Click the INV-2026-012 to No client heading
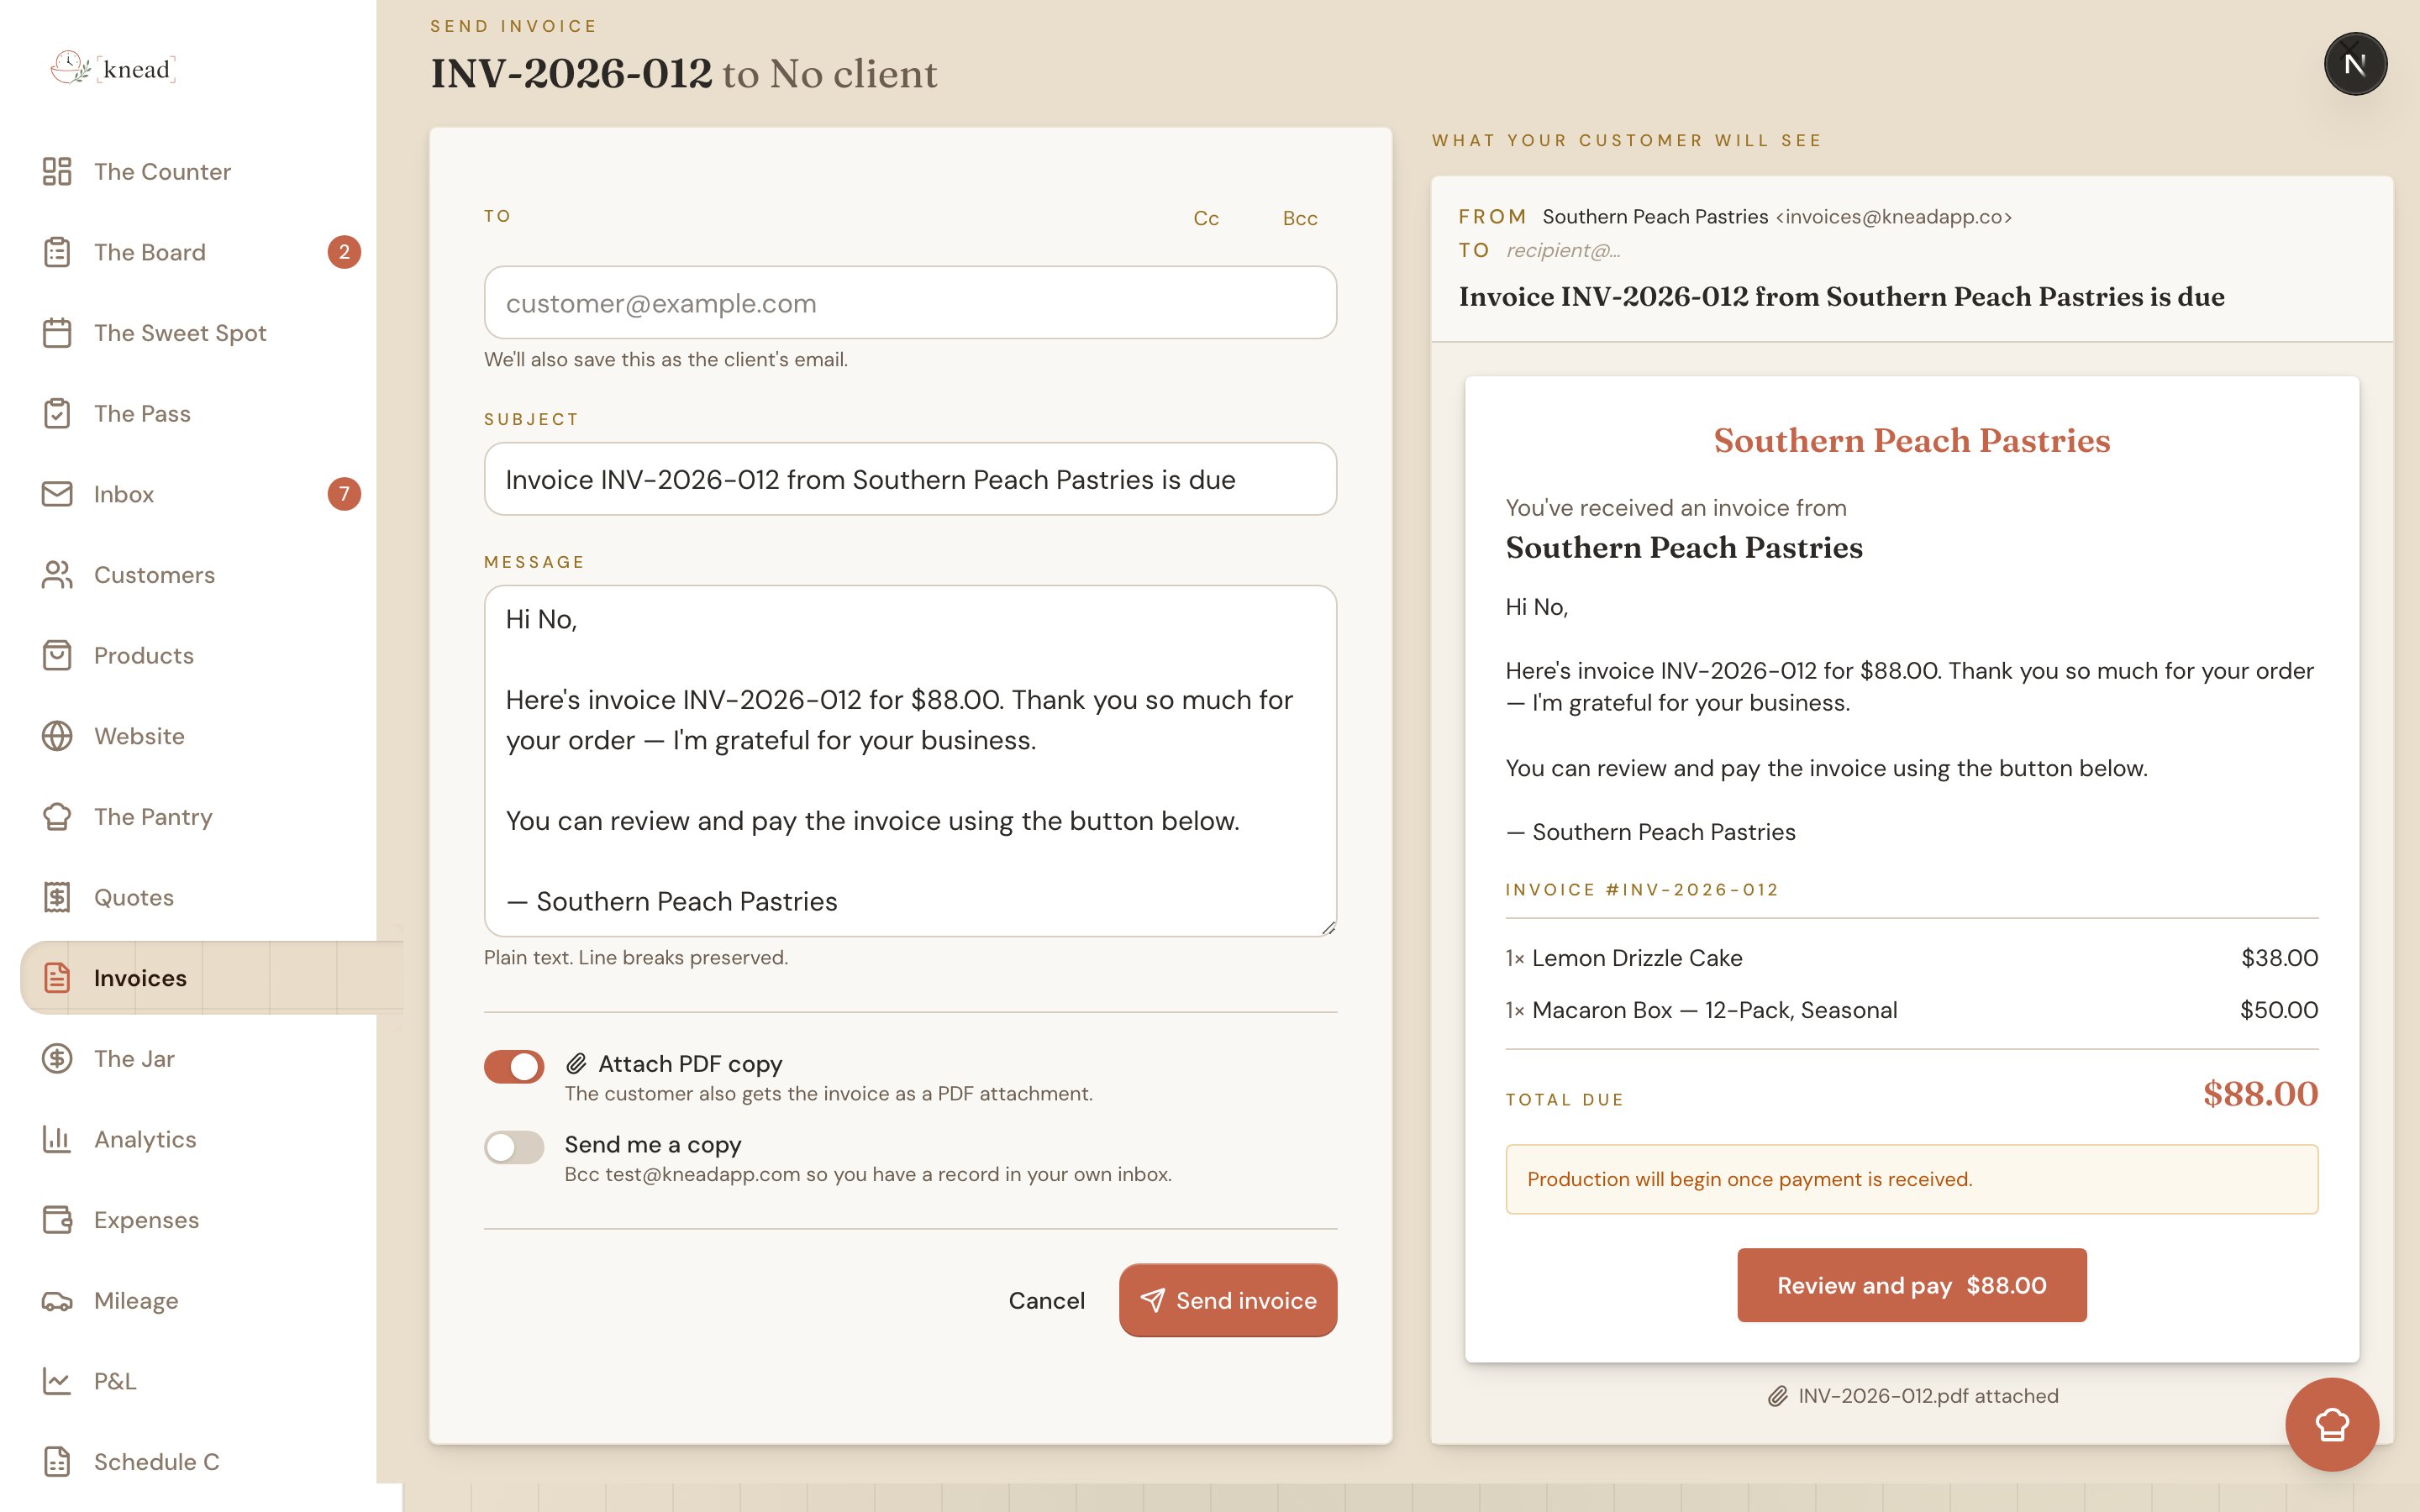The width and height of the screenshot is (2420, 1512). 684,74
